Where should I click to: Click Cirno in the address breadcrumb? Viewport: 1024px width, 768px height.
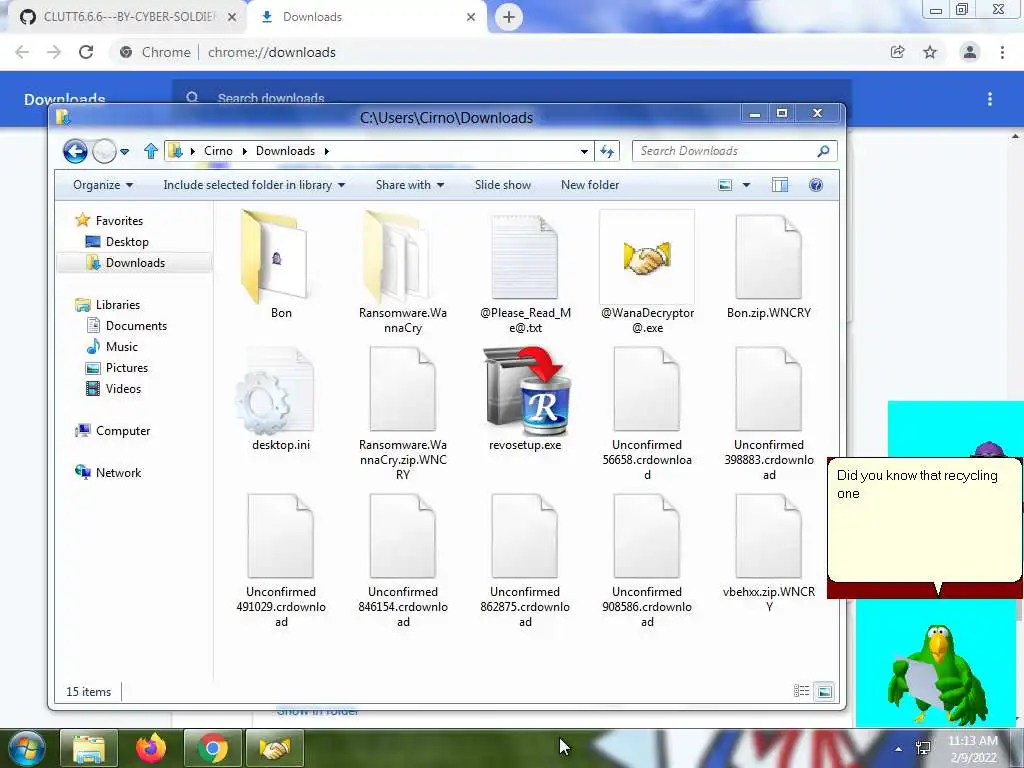click(x=218, y=151)
